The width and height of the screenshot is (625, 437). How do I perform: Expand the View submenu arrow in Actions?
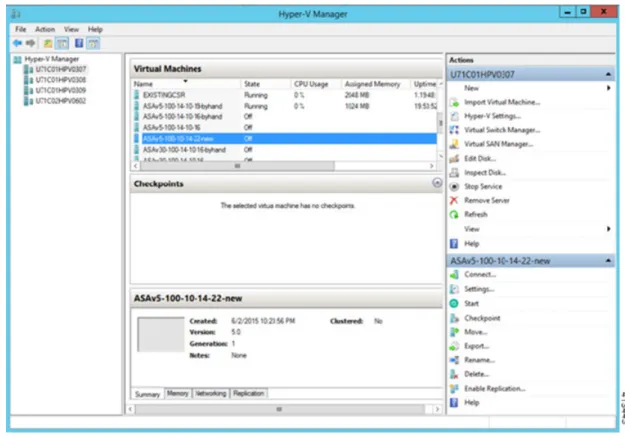tap(608, 229)
